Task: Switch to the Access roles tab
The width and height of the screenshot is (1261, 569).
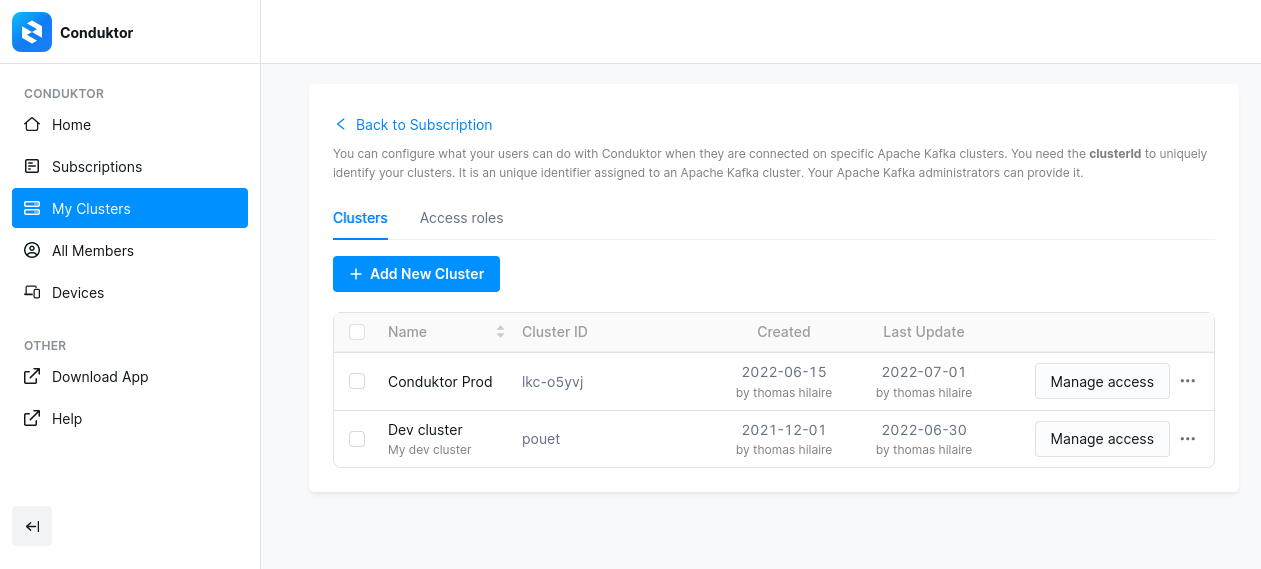Action: pyautogui.click(x=461, y=218)
